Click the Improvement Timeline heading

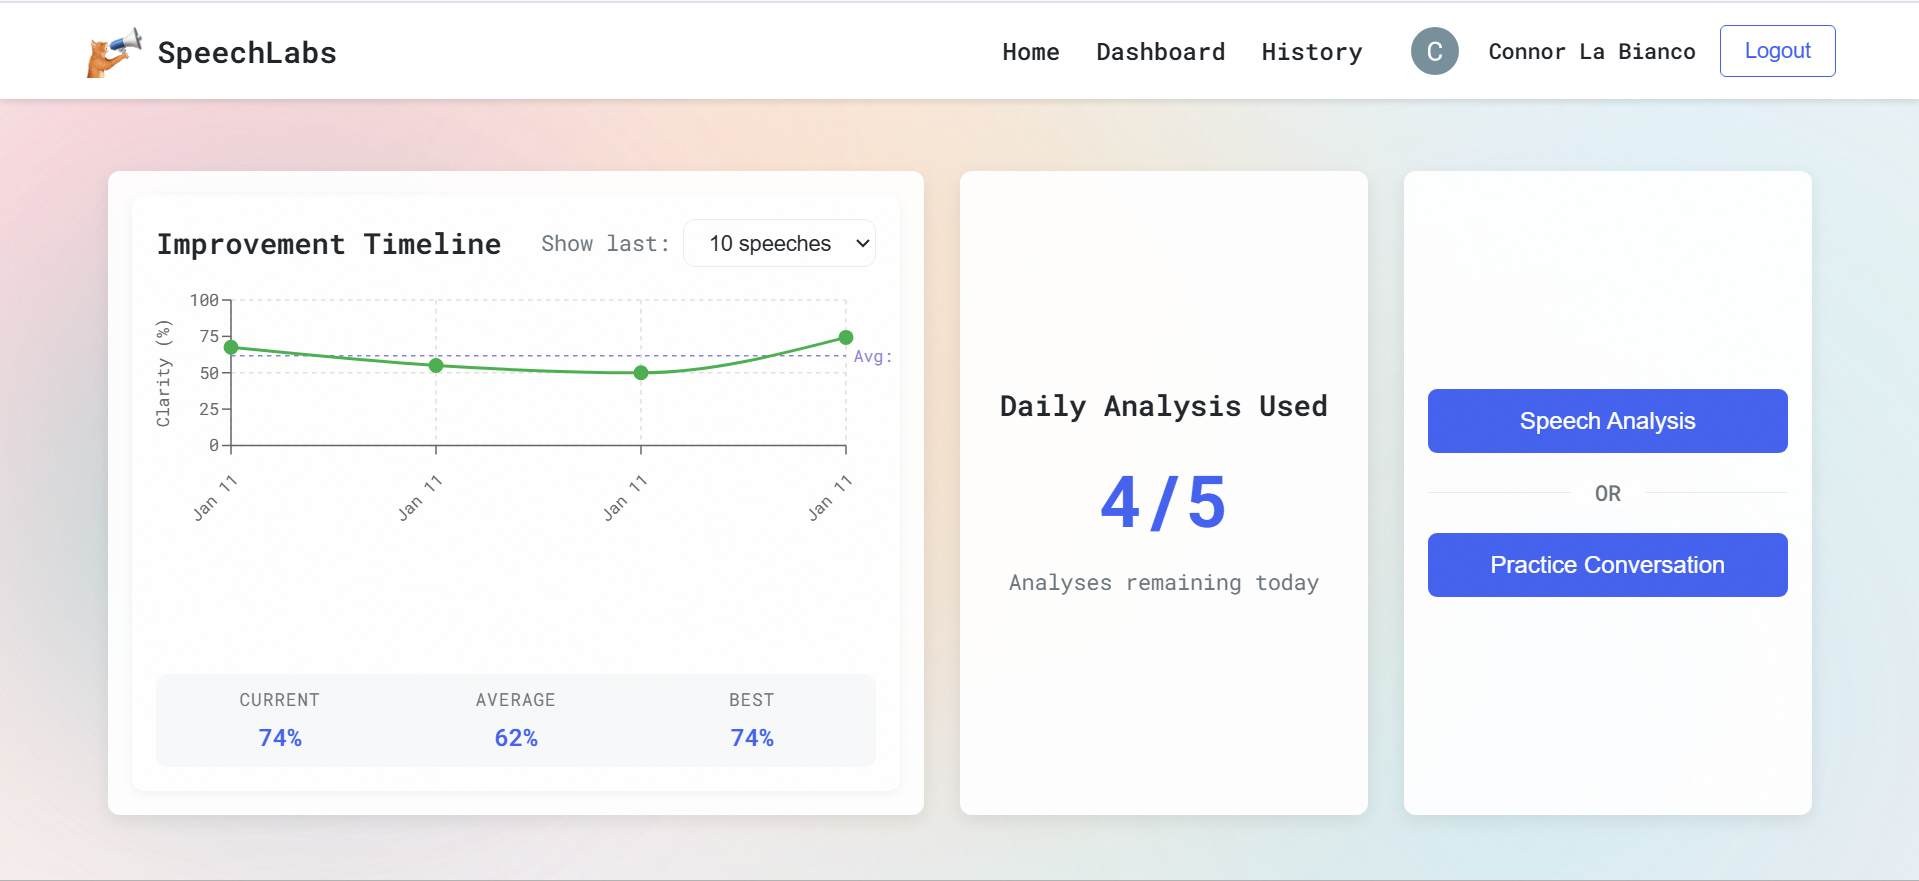(329, 244)
